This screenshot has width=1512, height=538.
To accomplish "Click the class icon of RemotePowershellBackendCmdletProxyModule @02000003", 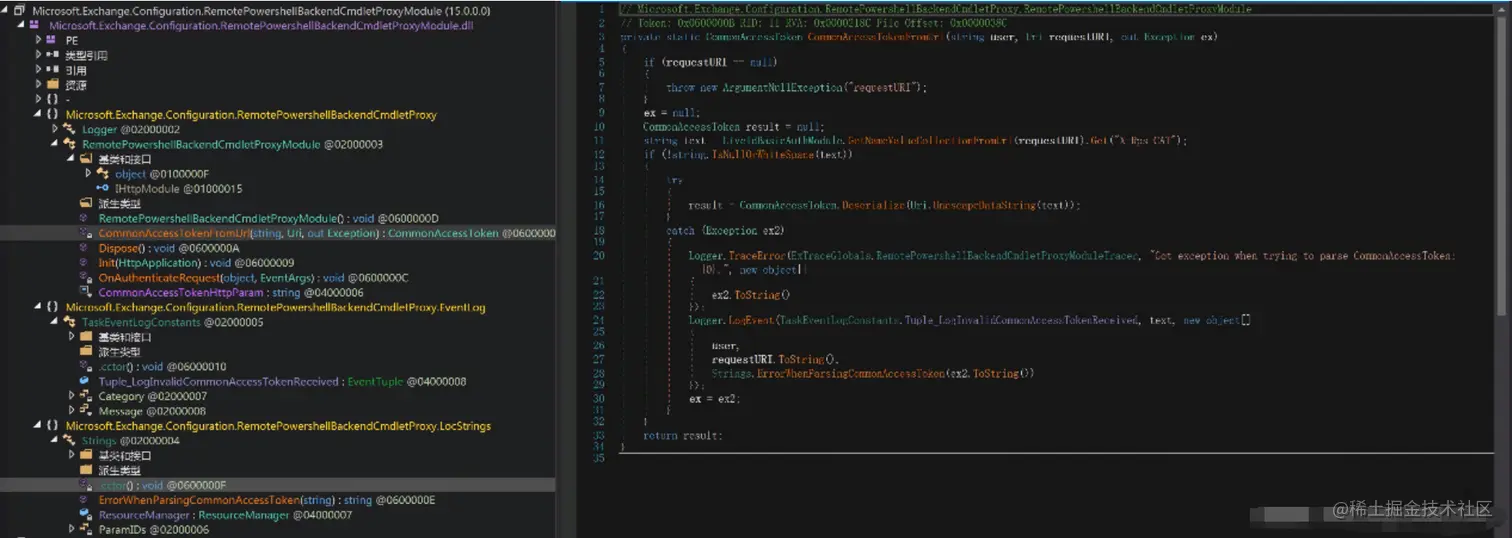I will (x=70, y=144).
